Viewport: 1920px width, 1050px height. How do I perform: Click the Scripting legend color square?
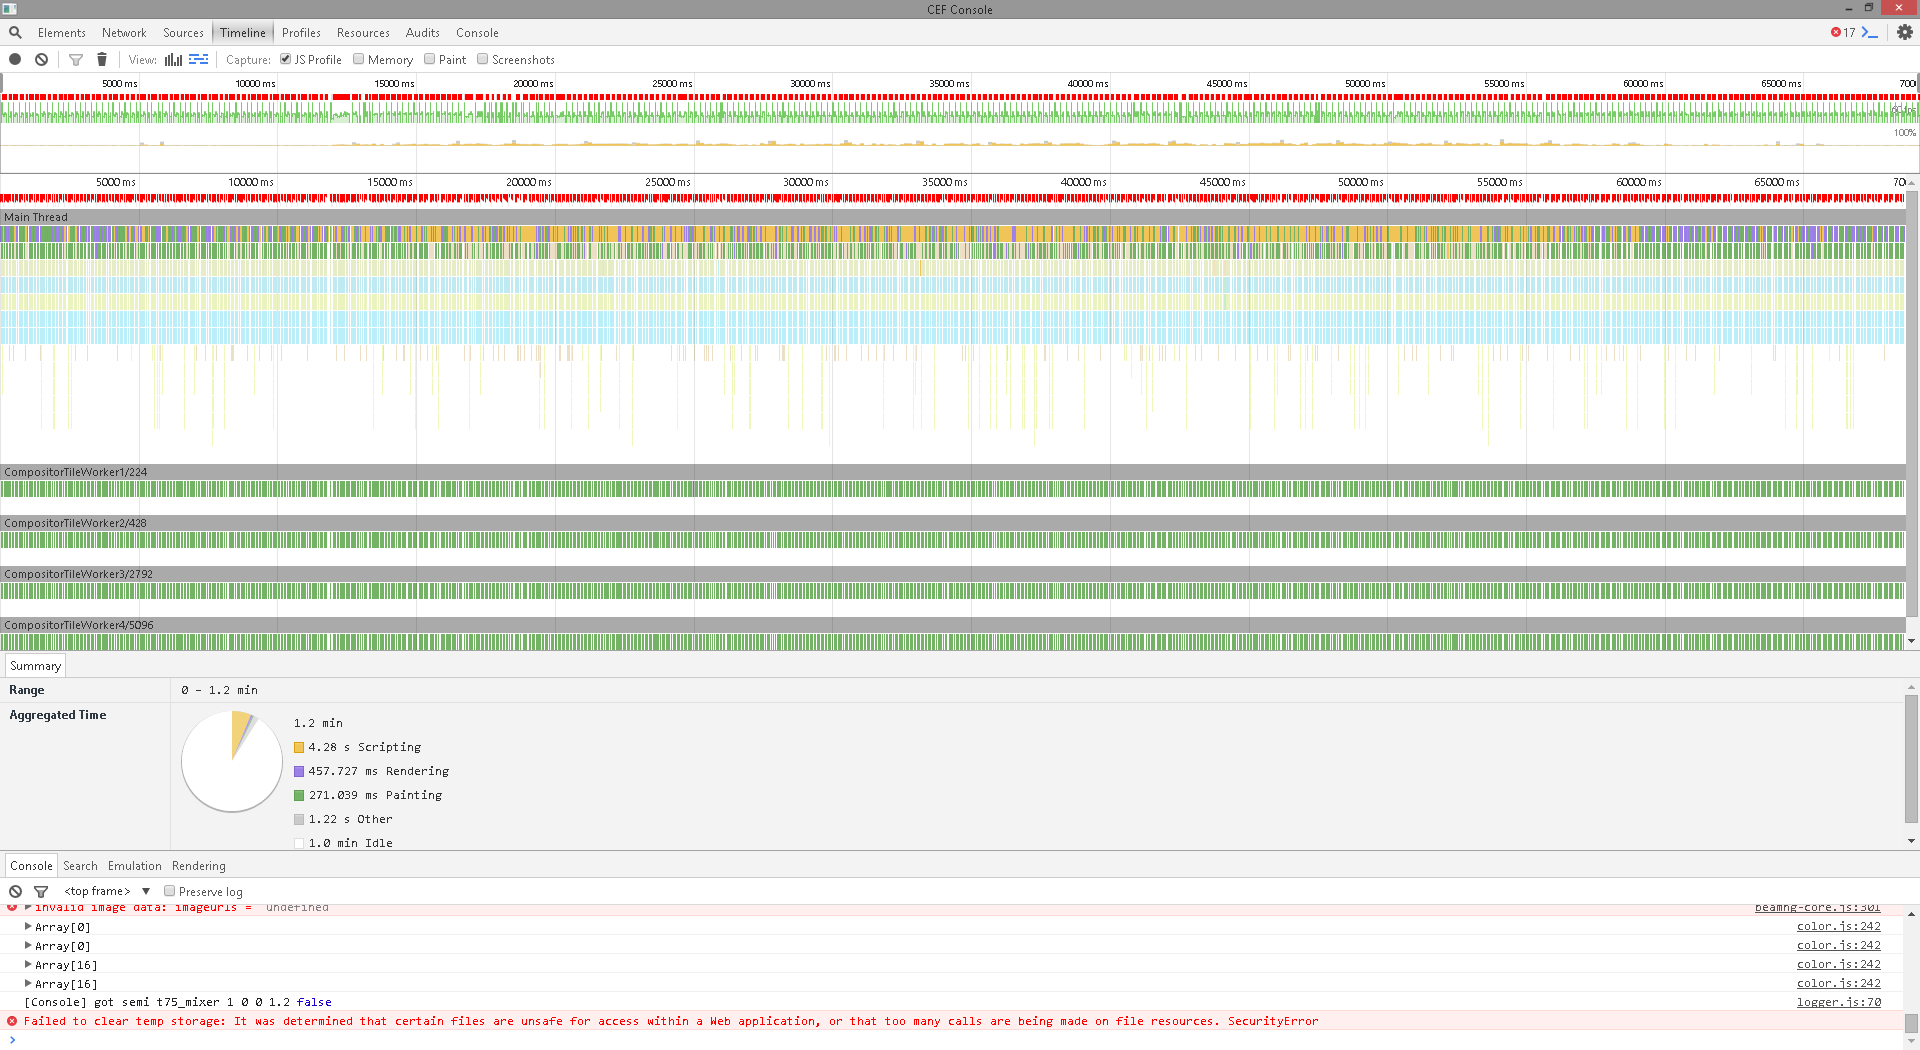[x=299, y=747]
